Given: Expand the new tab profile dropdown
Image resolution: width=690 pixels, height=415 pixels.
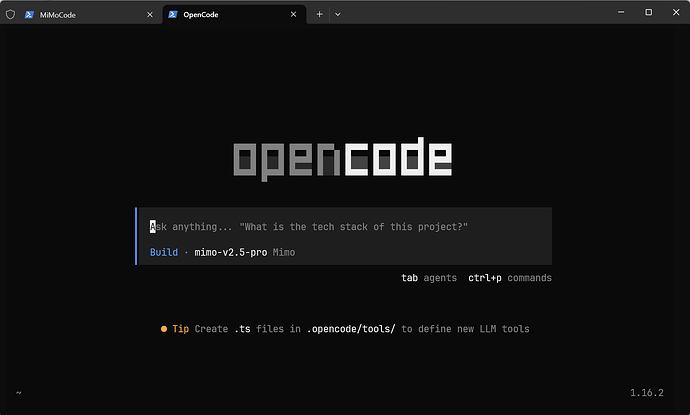Looking at the screenshot, I should pyautogui.click(x=338, y=15).
